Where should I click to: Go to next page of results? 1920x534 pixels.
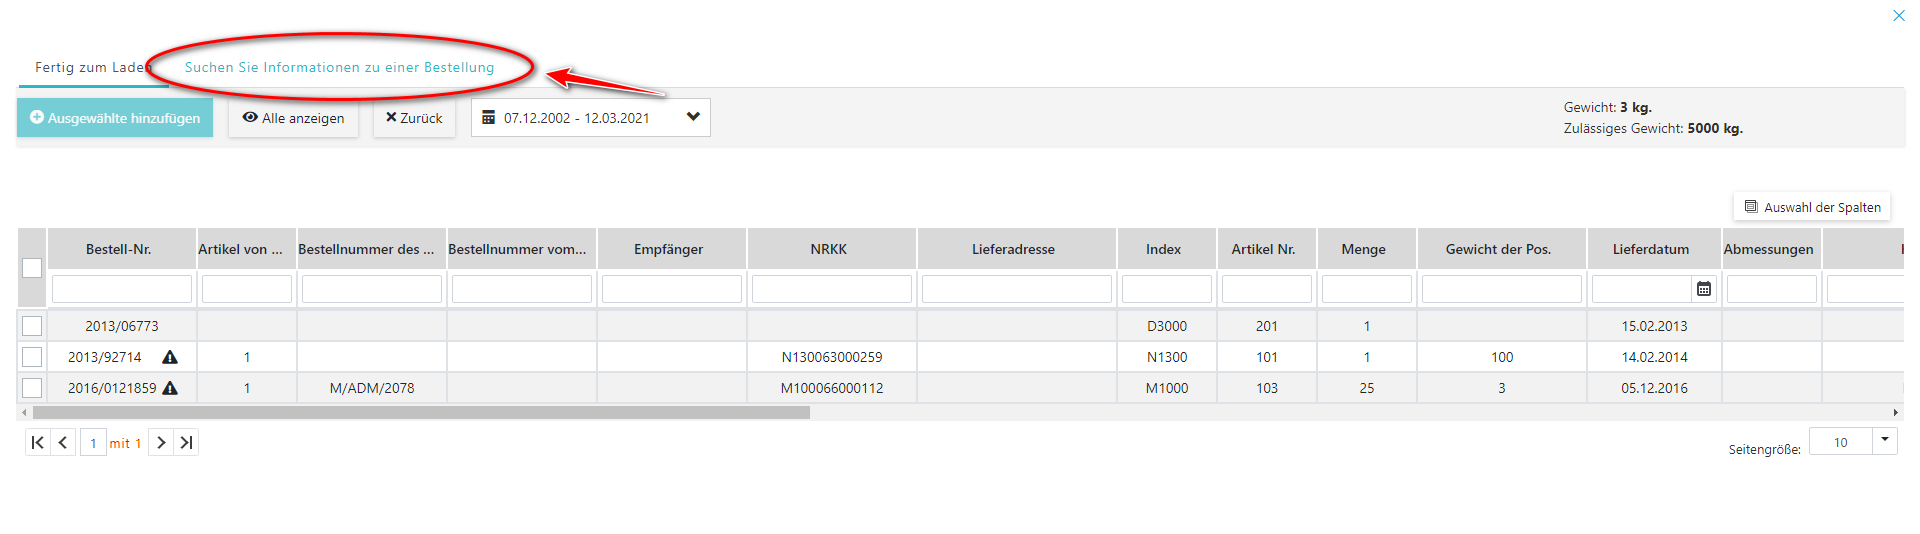[x=161, y=442]
